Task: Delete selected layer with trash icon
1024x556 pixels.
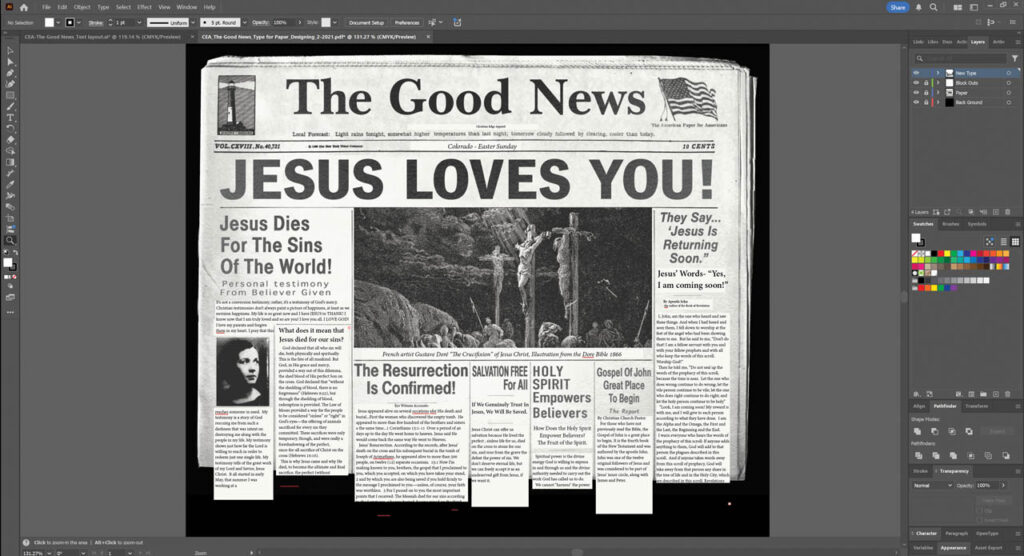Action: [1007, 212]
